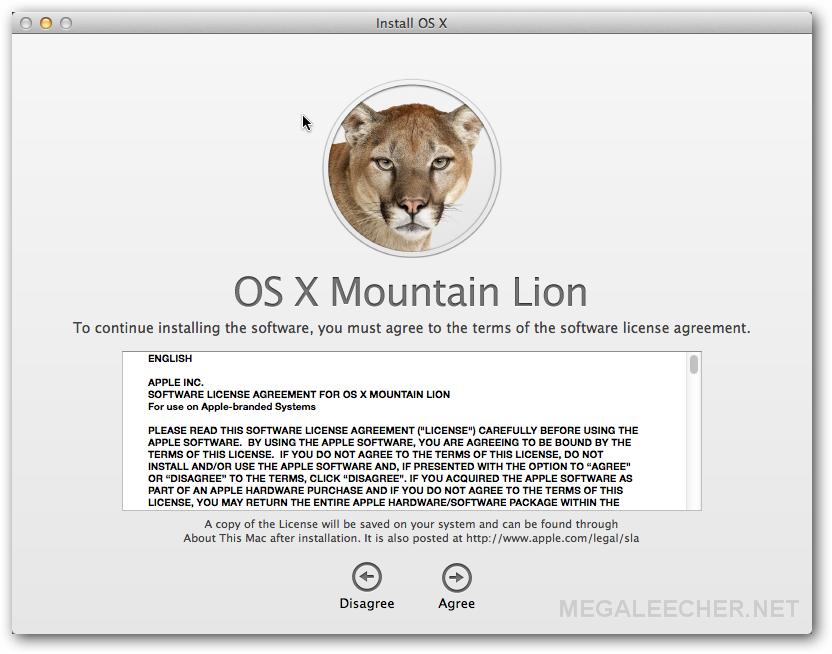
Task: Click the Agree text label
Action: [456, 604]
